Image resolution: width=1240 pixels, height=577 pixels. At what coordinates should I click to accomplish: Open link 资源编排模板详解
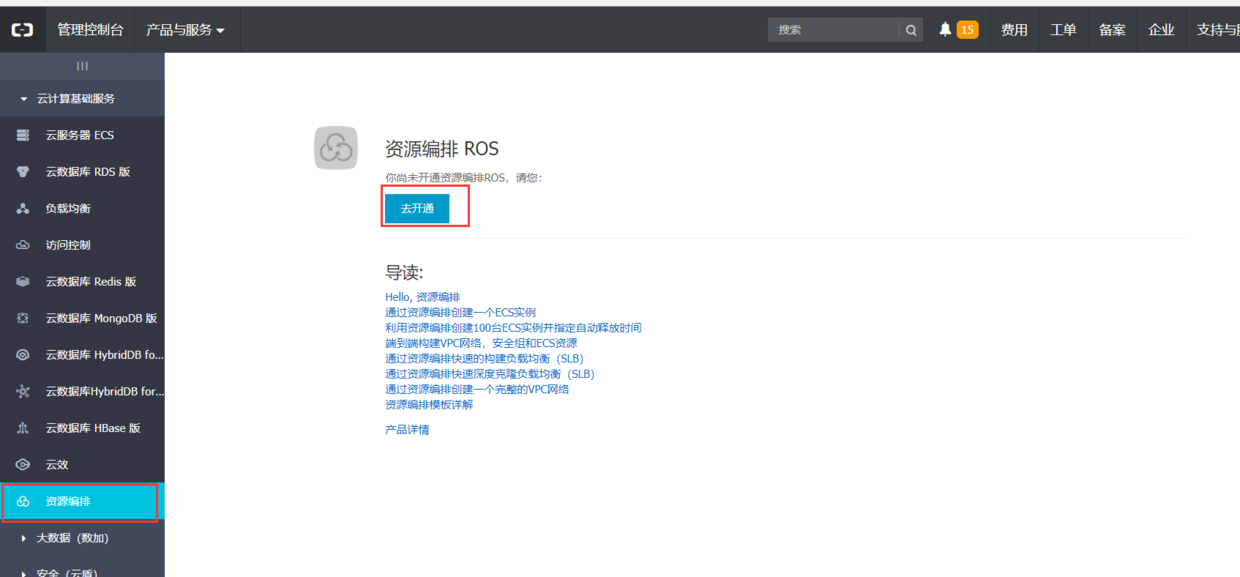click(429, 405)
